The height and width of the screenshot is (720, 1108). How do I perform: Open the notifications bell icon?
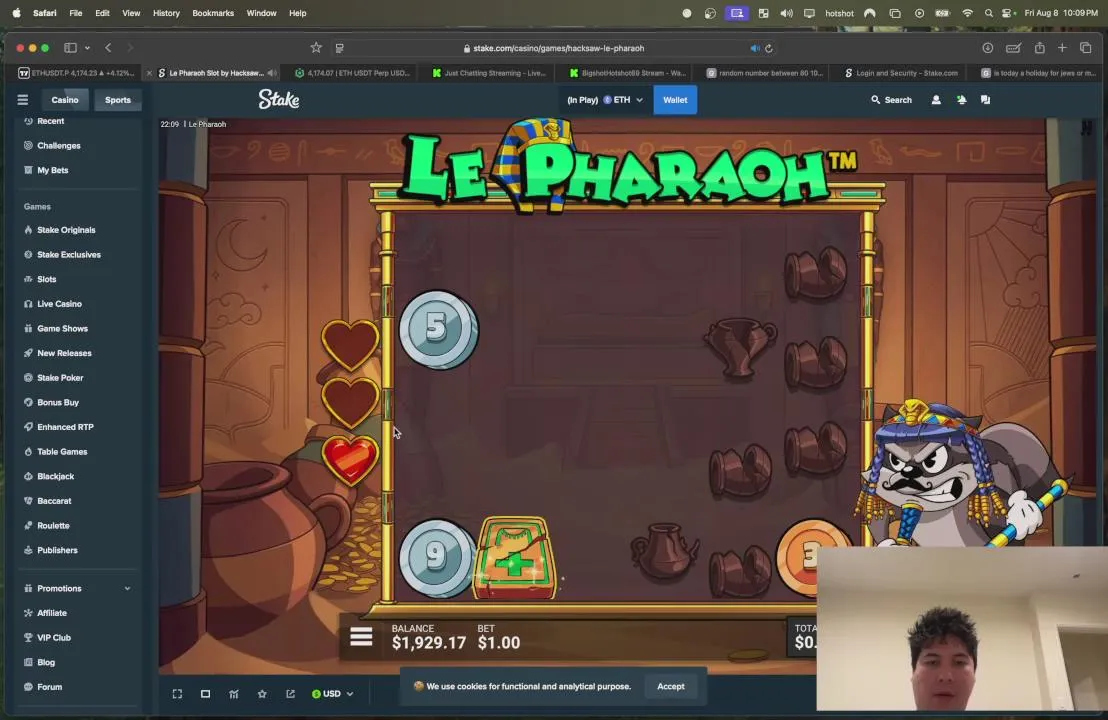click(961, 100)
